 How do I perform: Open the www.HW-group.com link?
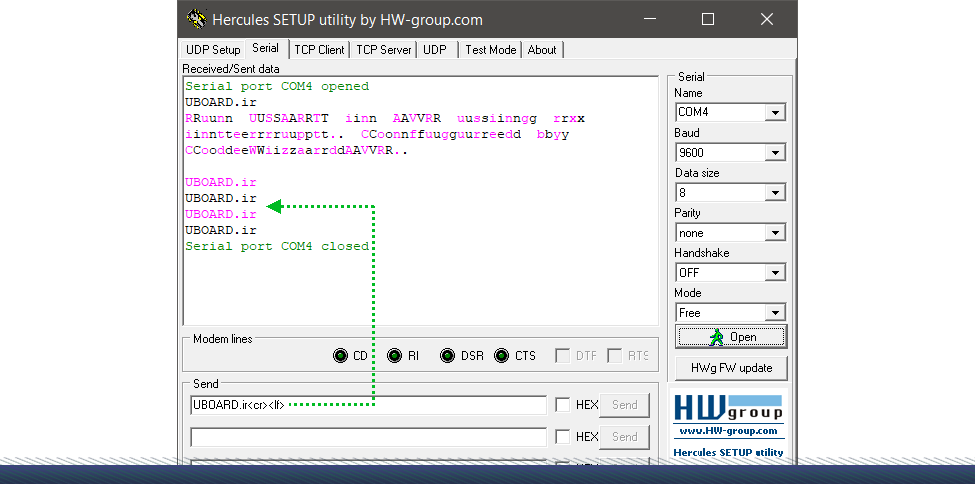point(729,431)
